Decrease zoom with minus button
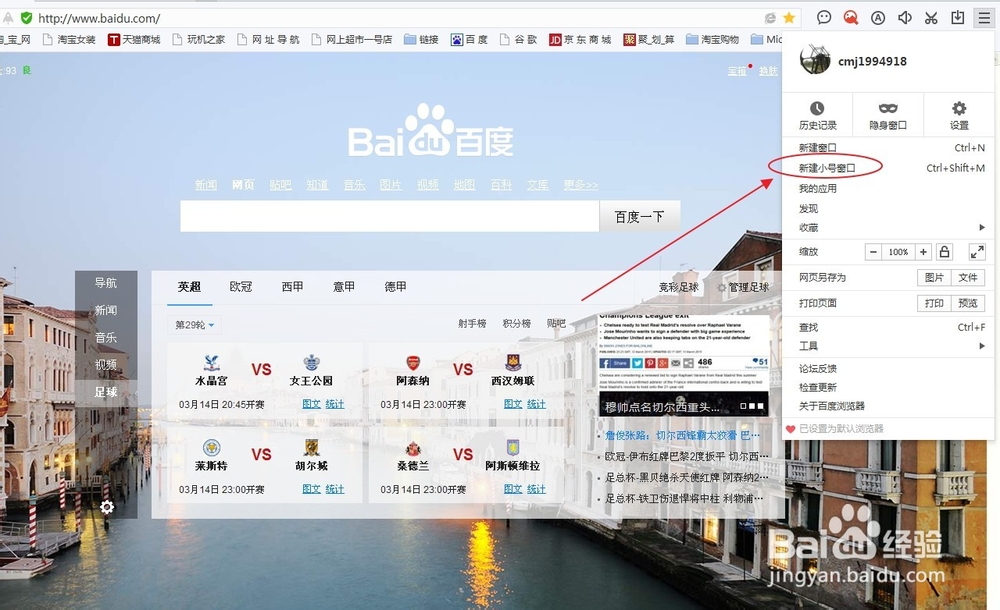 pos(873,252)
